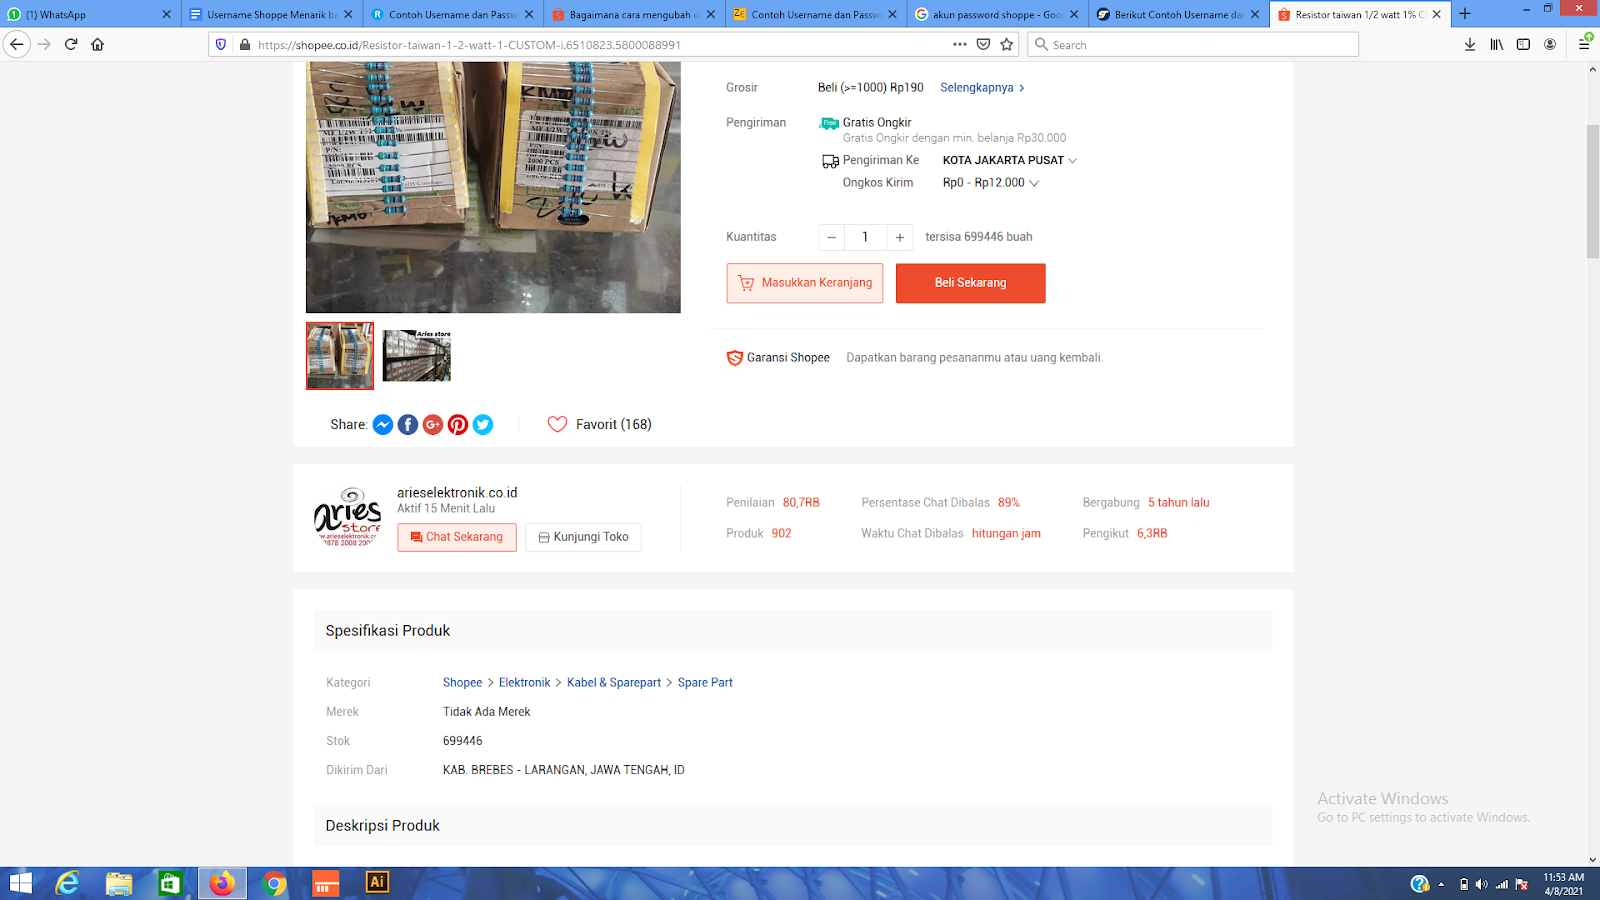The height and width of the screenshot is (900, 1600).
Task: Open the Firefox library icon
Action: click(x=1495, y=44)
